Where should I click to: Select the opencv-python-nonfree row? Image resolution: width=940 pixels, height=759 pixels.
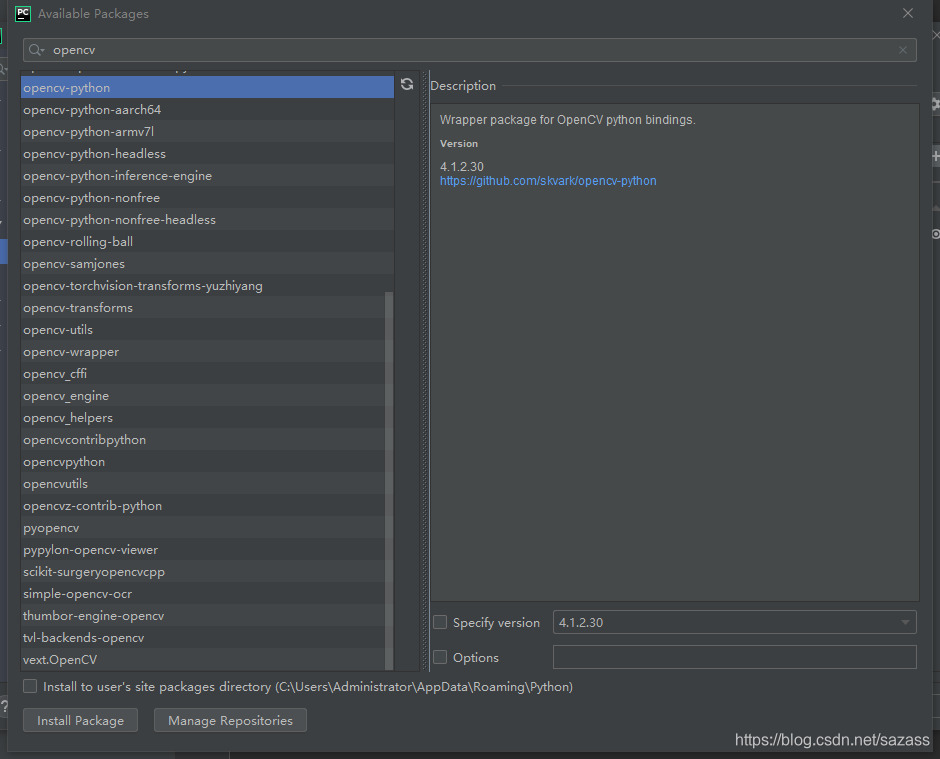(207, 198)
